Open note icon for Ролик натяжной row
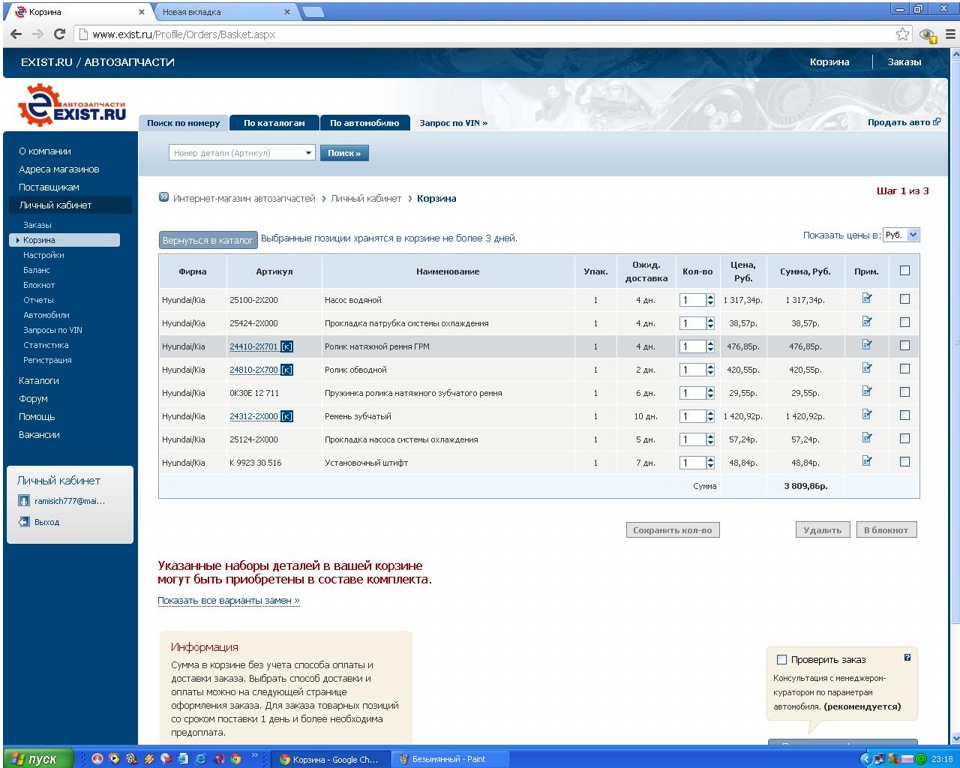The image size is (960, 768). [867, 345]
